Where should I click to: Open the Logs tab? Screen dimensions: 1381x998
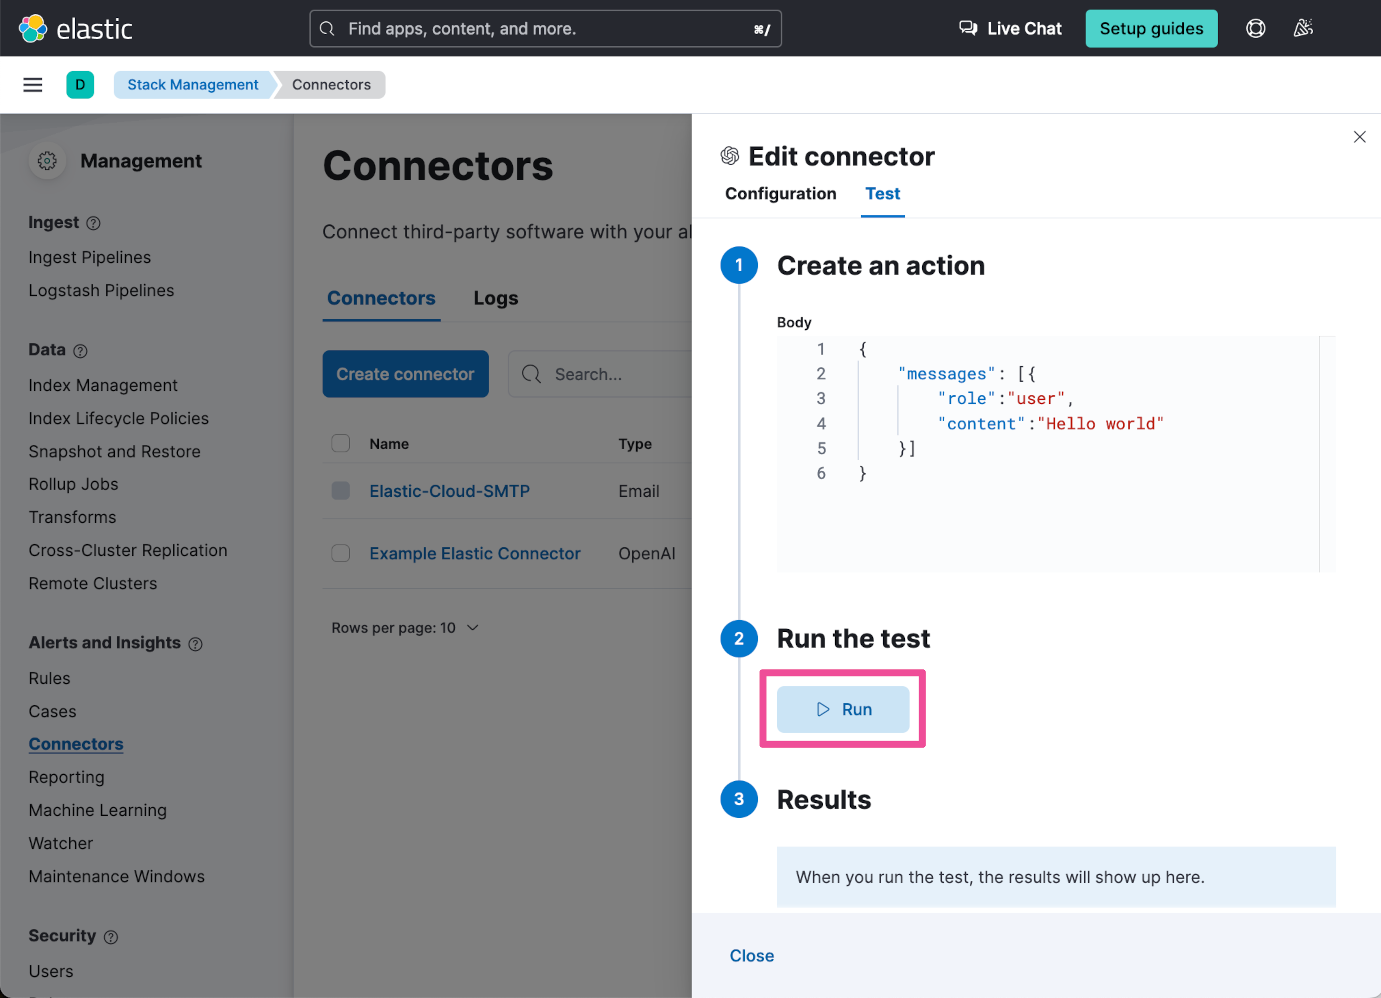pyautogui.click(x=496, y=298)
